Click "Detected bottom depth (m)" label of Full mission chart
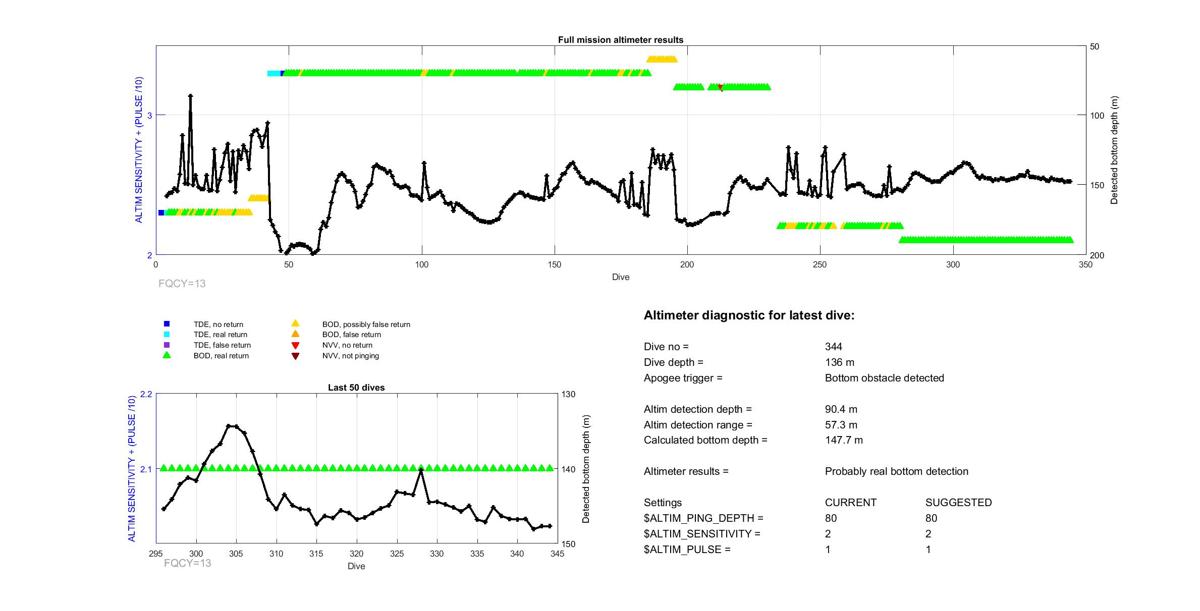Viewport: 1200px width, 611px height. (1115, 151)
